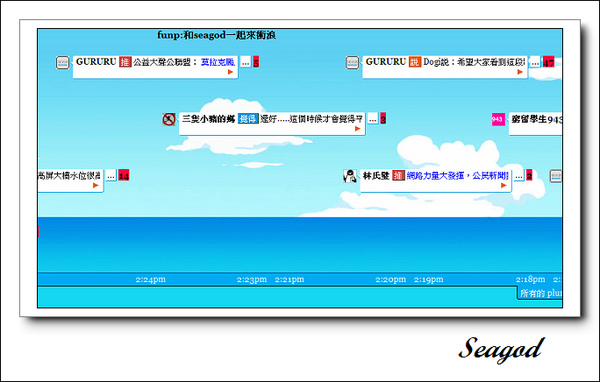Image resolution: width=600 pixels, height=382 pixels.
Task: Click the '...' button beside the 高屏大橋 plurk
Action: point(111,176)
